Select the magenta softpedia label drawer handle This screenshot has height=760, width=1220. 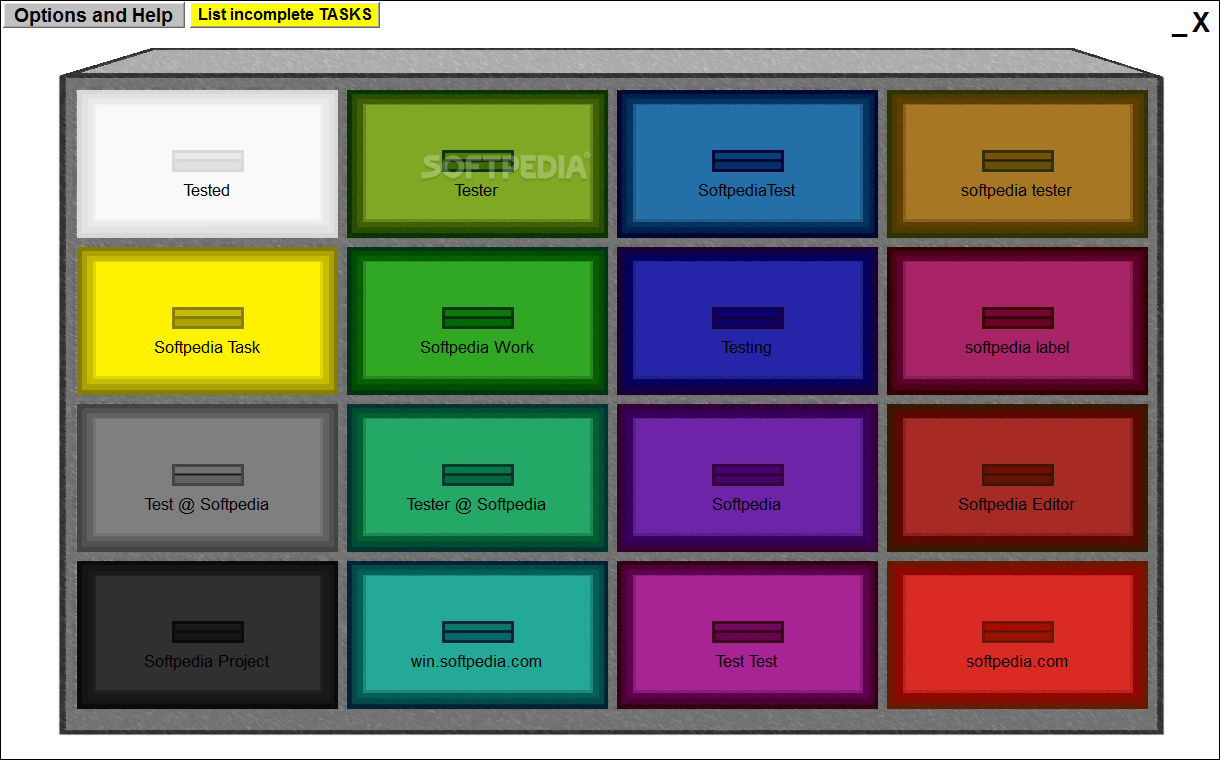pyautogui.click(x=1018, y=318)
